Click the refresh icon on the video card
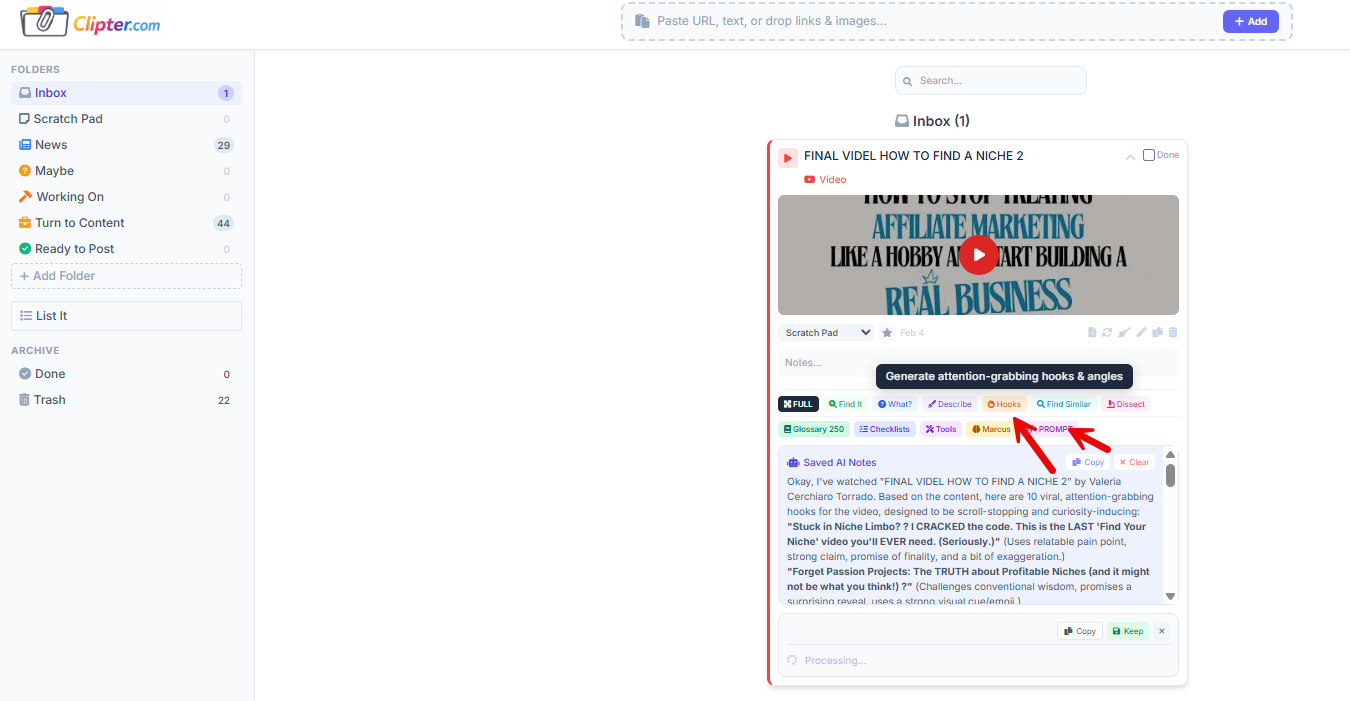 point(1107,333)
